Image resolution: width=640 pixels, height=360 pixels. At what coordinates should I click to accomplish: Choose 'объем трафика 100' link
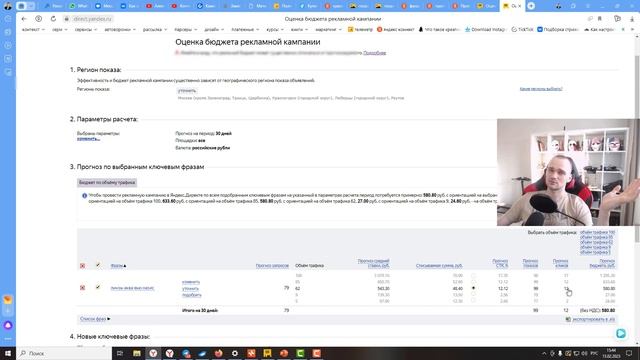[x=597, y=232]
